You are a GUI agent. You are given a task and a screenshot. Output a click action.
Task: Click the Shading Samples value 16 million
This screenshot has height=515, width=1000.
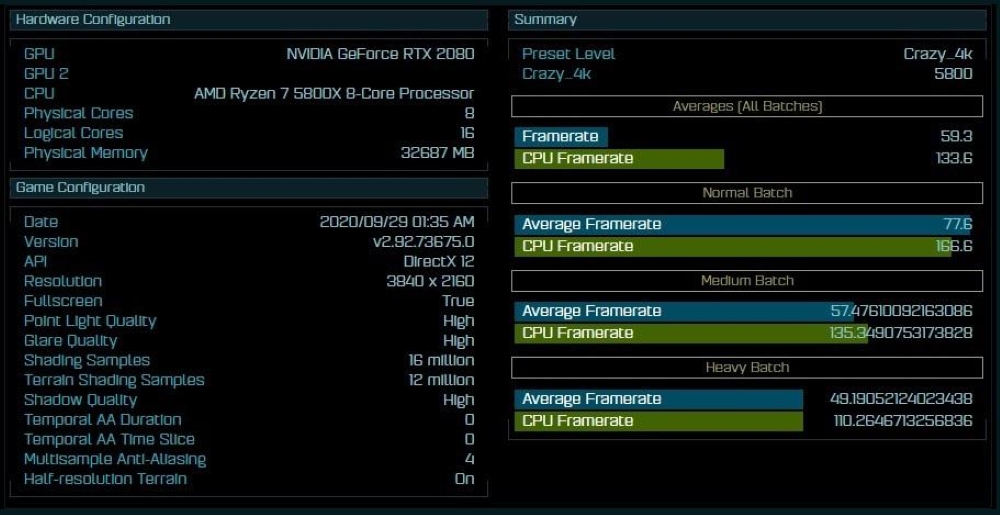tap(441, 360)
